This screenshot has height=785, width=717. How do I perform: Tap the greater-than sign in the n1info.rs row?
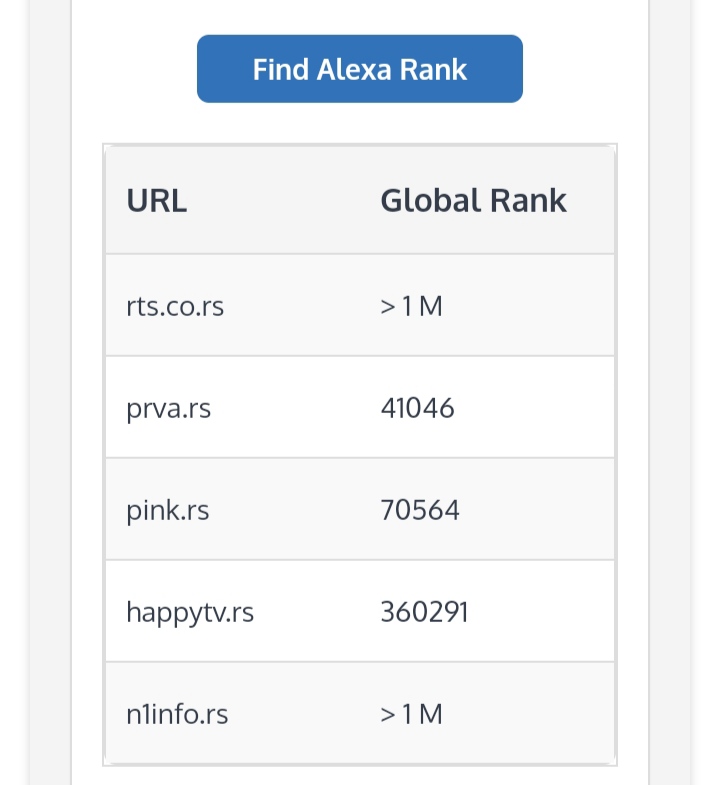pos(388,714)
